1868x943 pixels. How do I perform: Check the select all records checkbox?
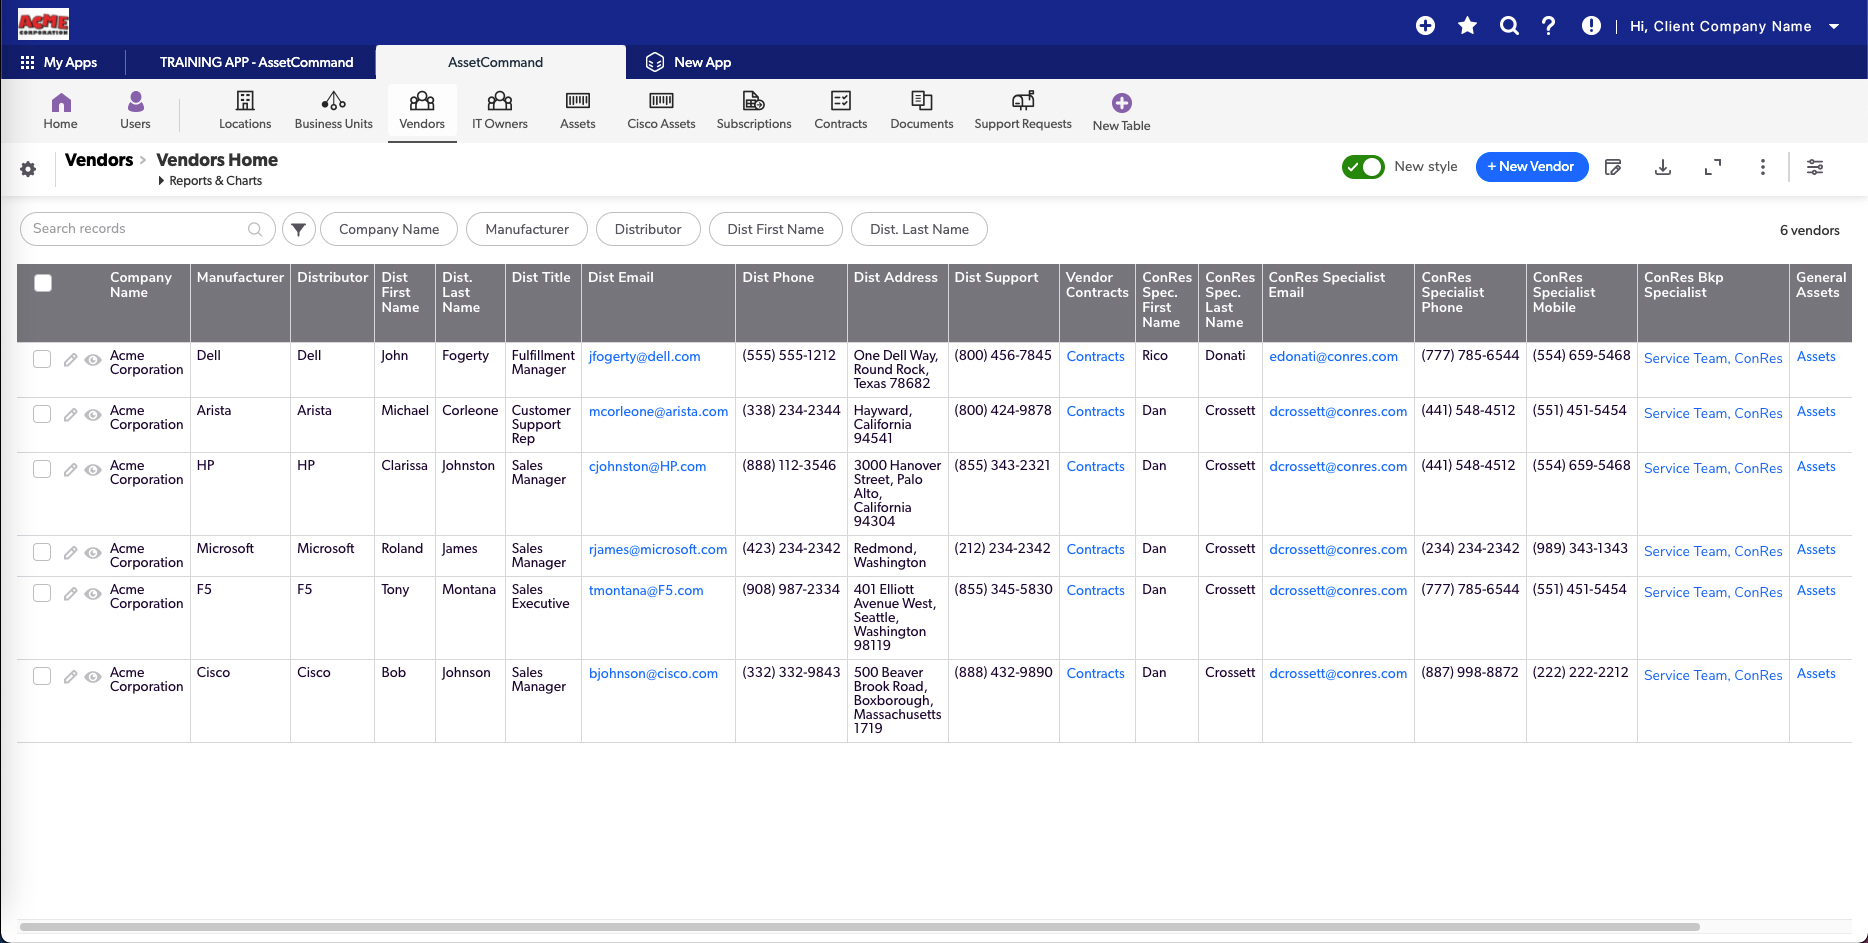(x=43, y=283)
